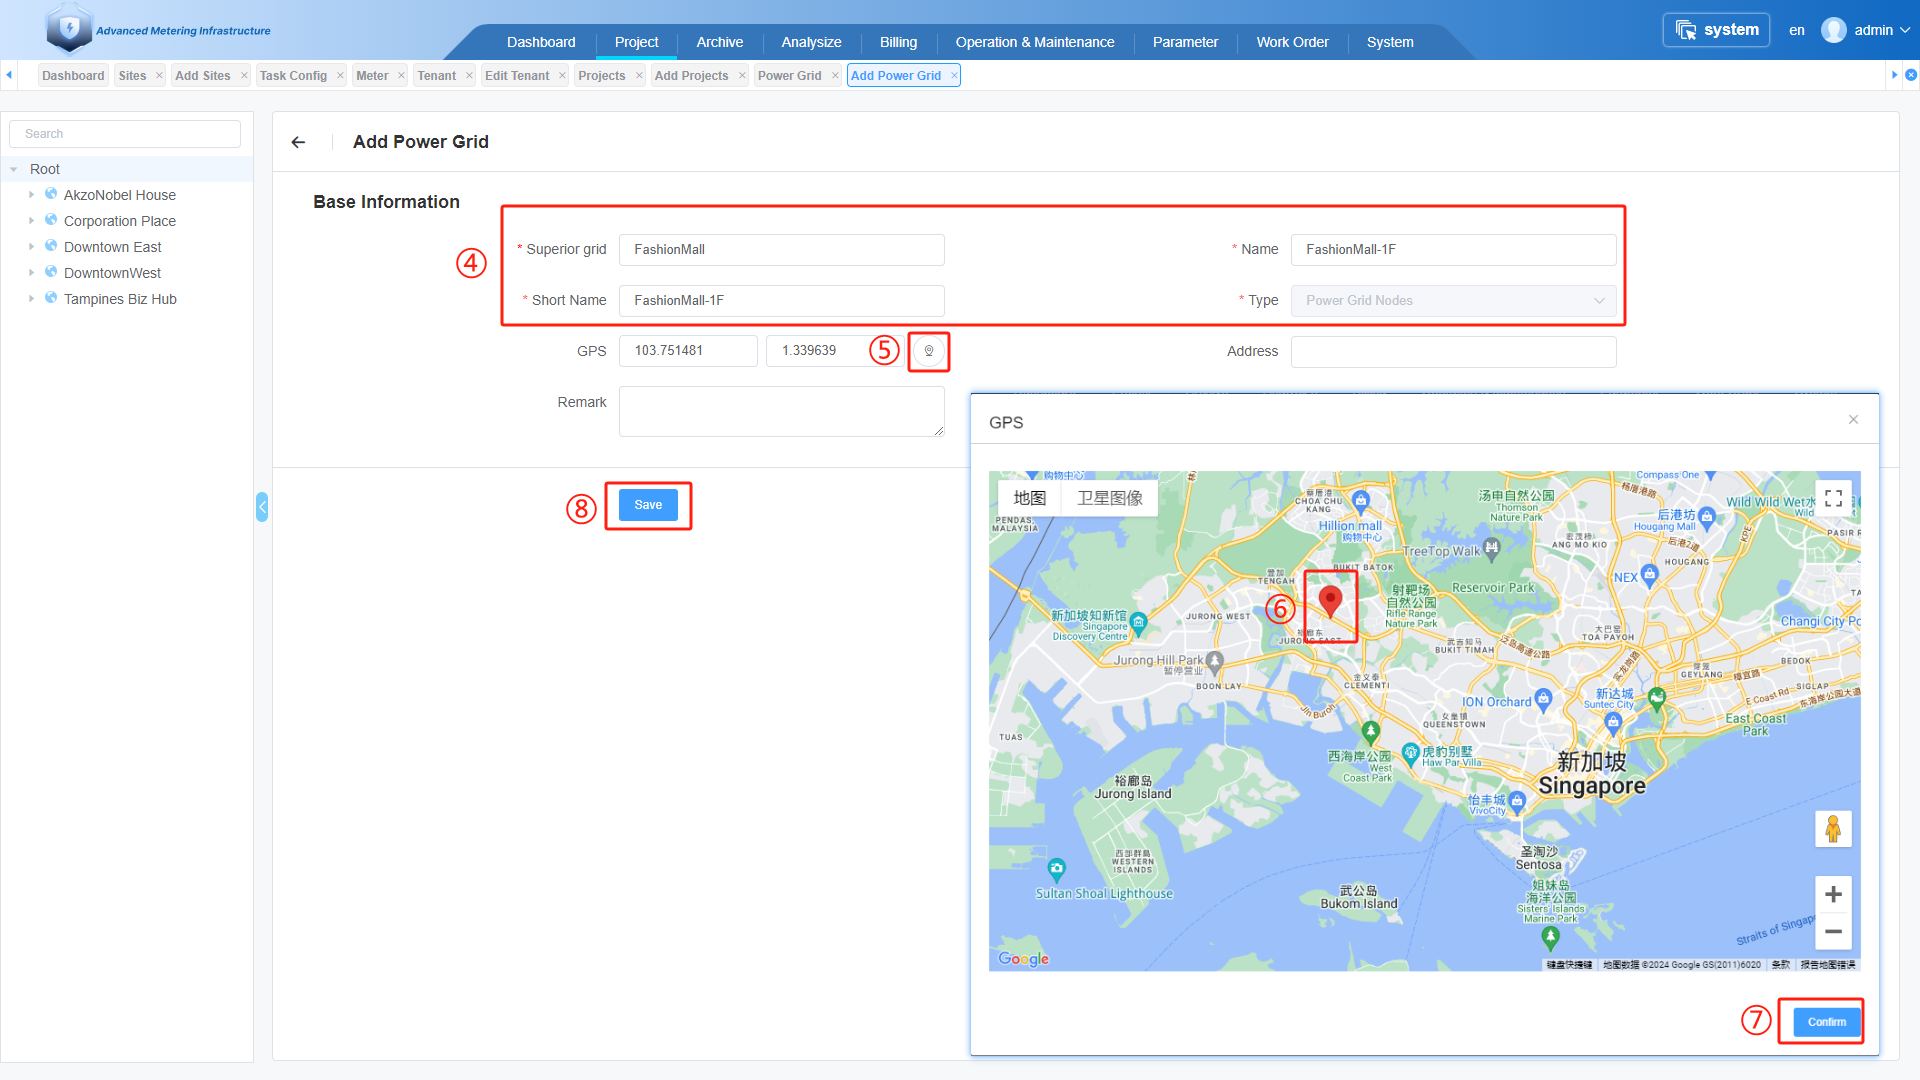
Task: Click the back arrow beside Add Power Grid
Action: pyautogui.click(x=298, y=142)
